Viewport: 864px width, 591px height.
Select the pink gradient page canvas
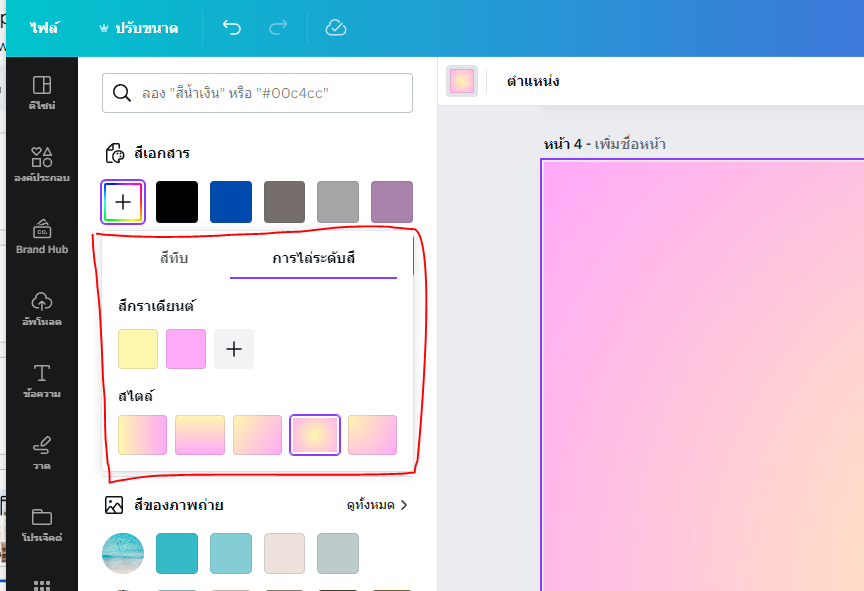[x=703, y=375]
